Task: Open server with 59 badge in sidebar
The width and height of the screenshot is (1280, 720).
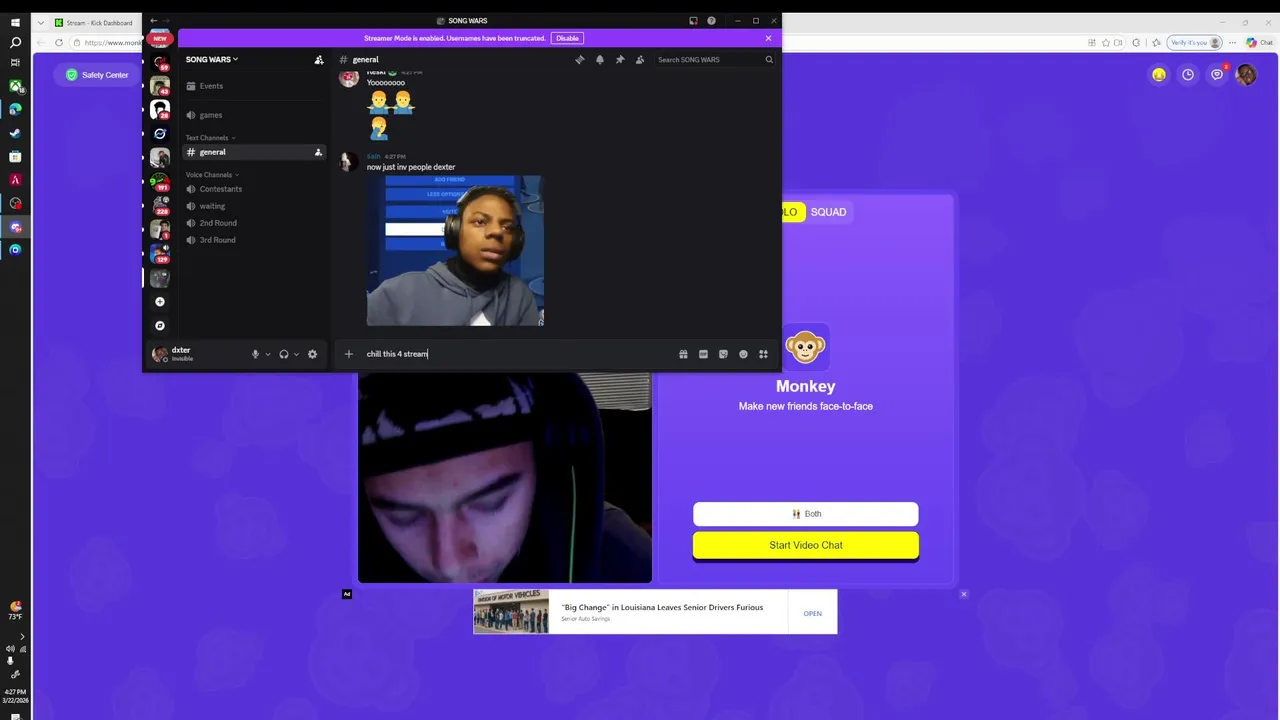Action: [x=160, y=62]
